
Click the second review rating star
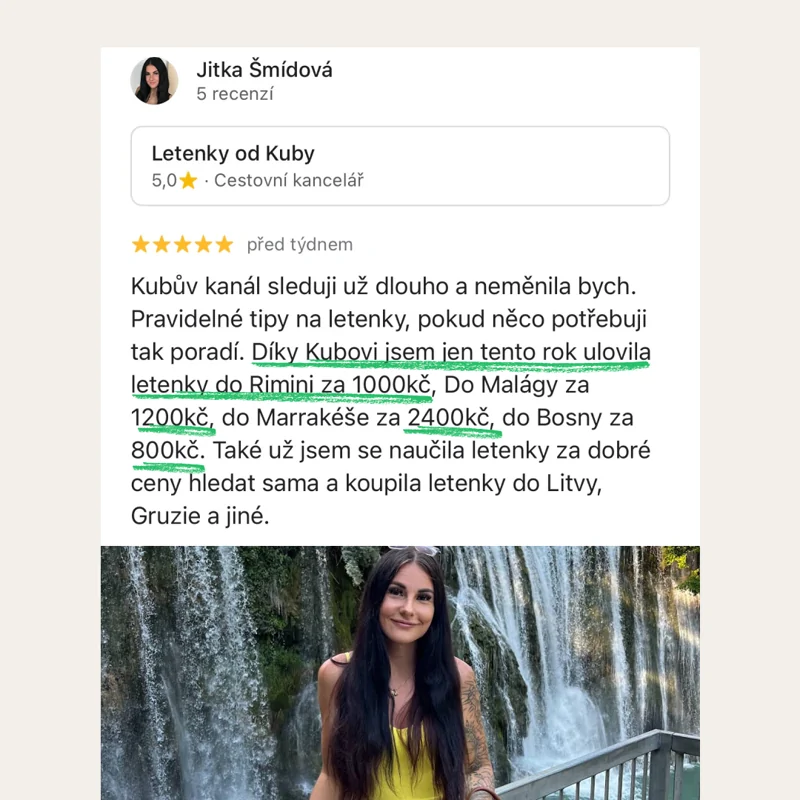[x=161, y=244]
